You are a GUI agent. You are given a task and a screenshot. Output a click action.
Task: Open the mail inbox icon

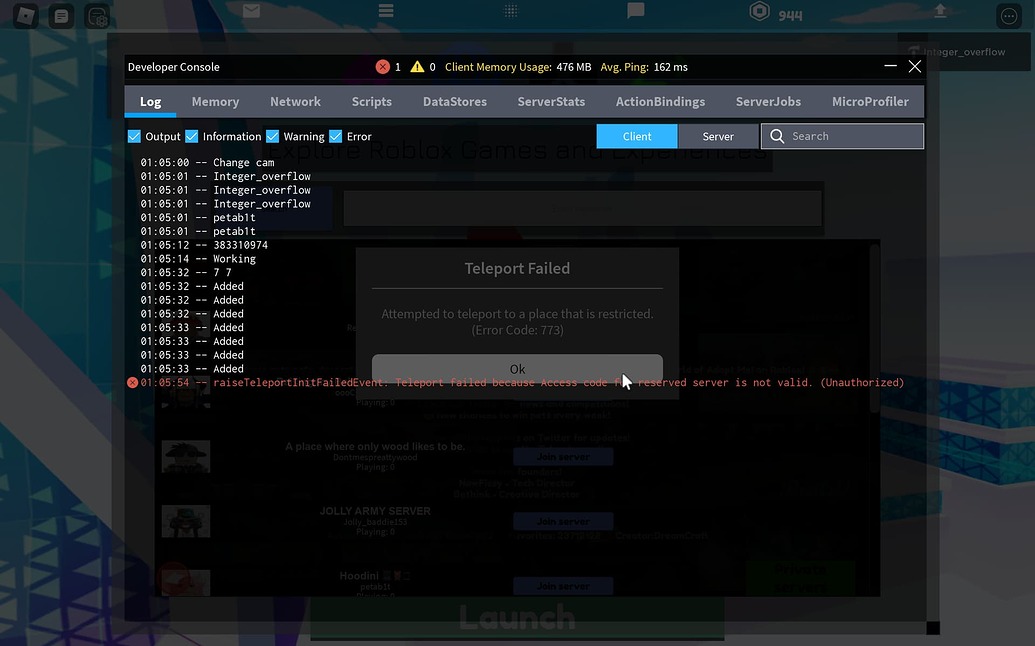[x=250, y=11]
